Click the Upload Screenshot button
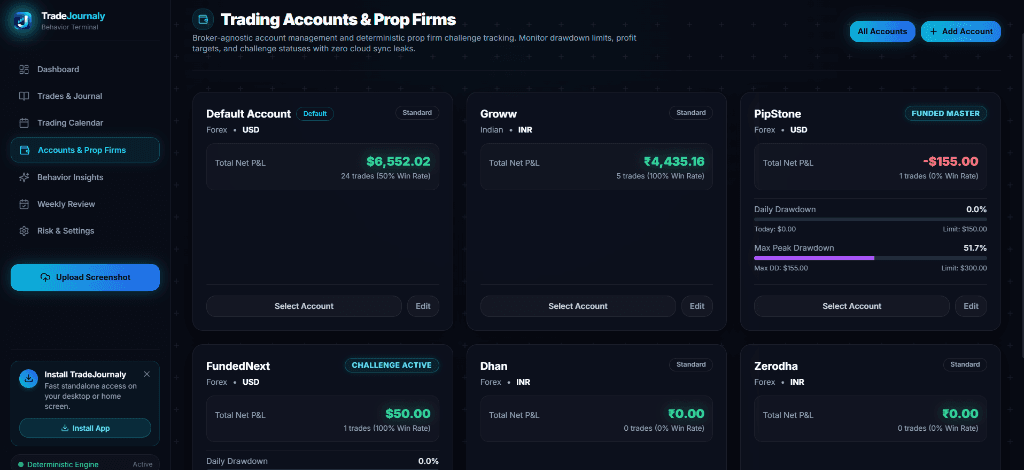Screen dimensions: 1024x470 pos(85,277)
